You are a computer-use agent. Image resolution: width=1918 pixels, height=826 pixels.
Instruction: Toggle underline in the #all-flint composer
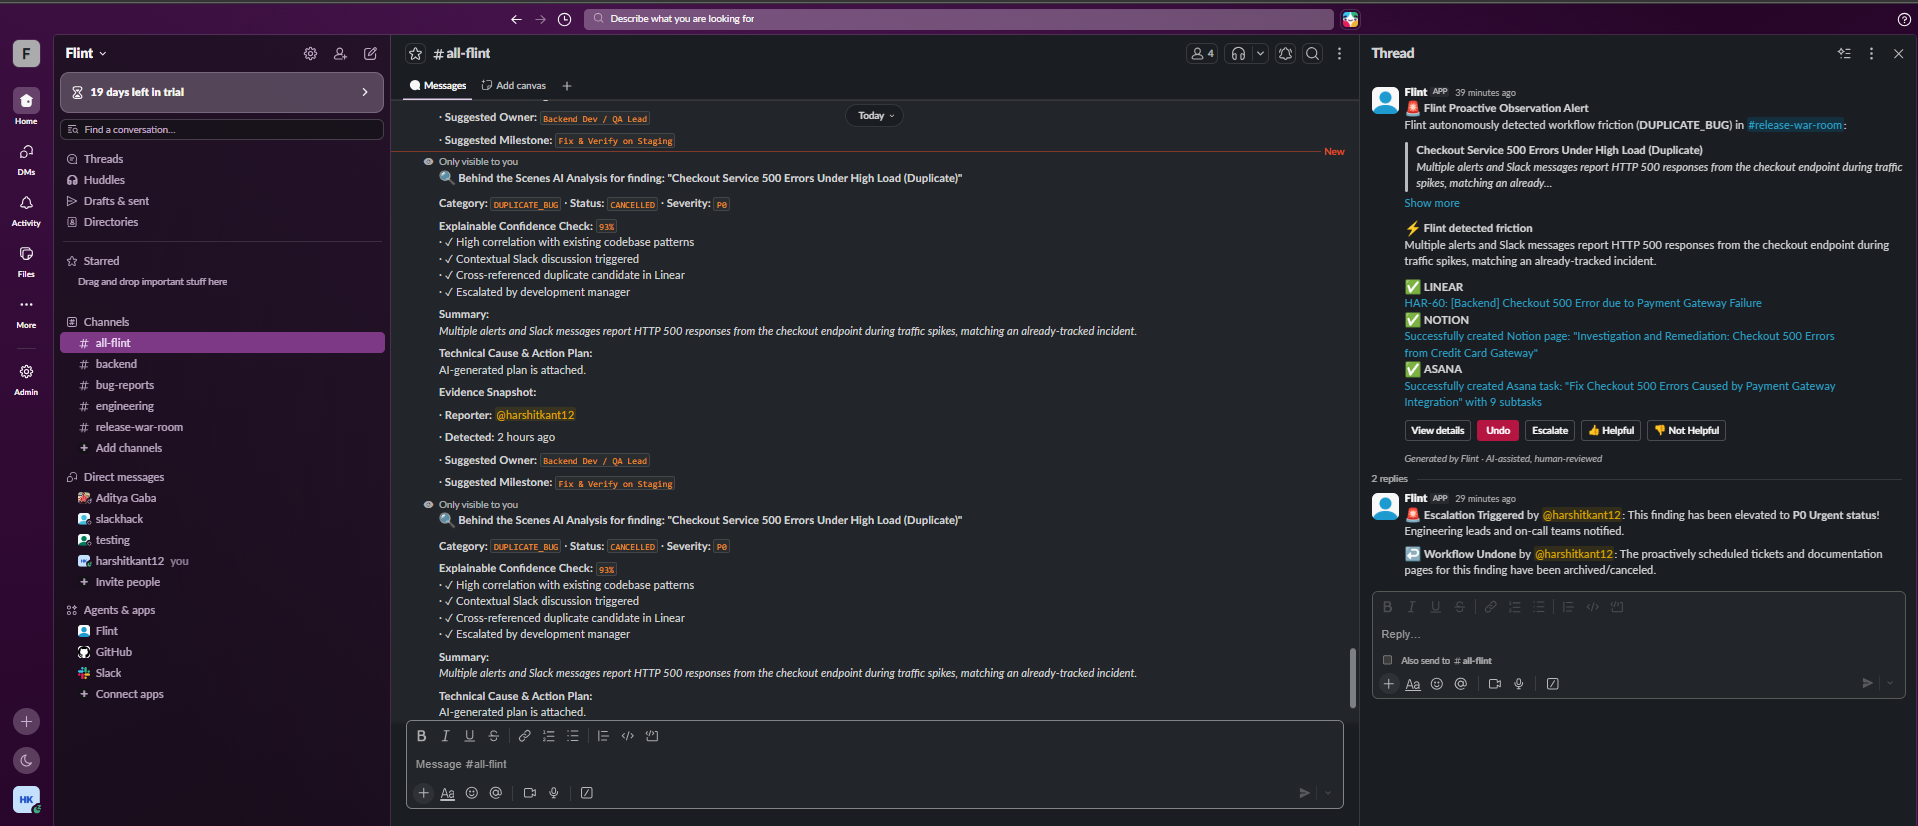coord(470,736)
